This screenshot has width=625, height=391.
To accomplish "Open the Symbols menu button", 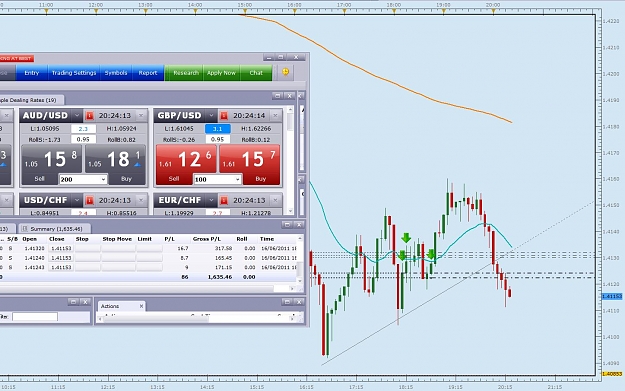I will 116,73.
